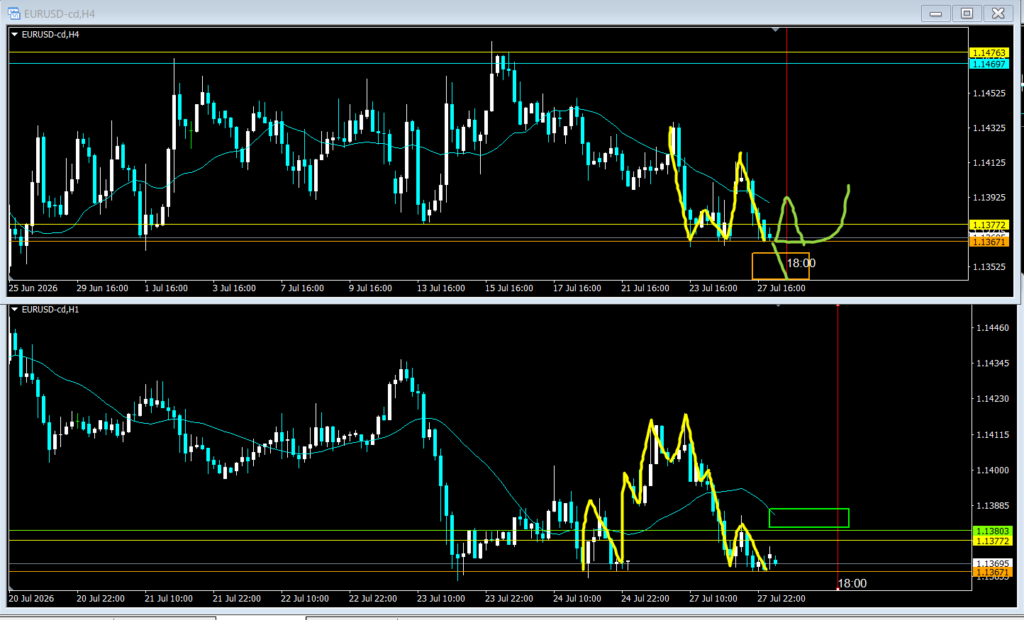Click the 22 Jul 22:00 time label
This screenshot has height=620, width=1024.
pyautogui.click(x=373, y=598)
